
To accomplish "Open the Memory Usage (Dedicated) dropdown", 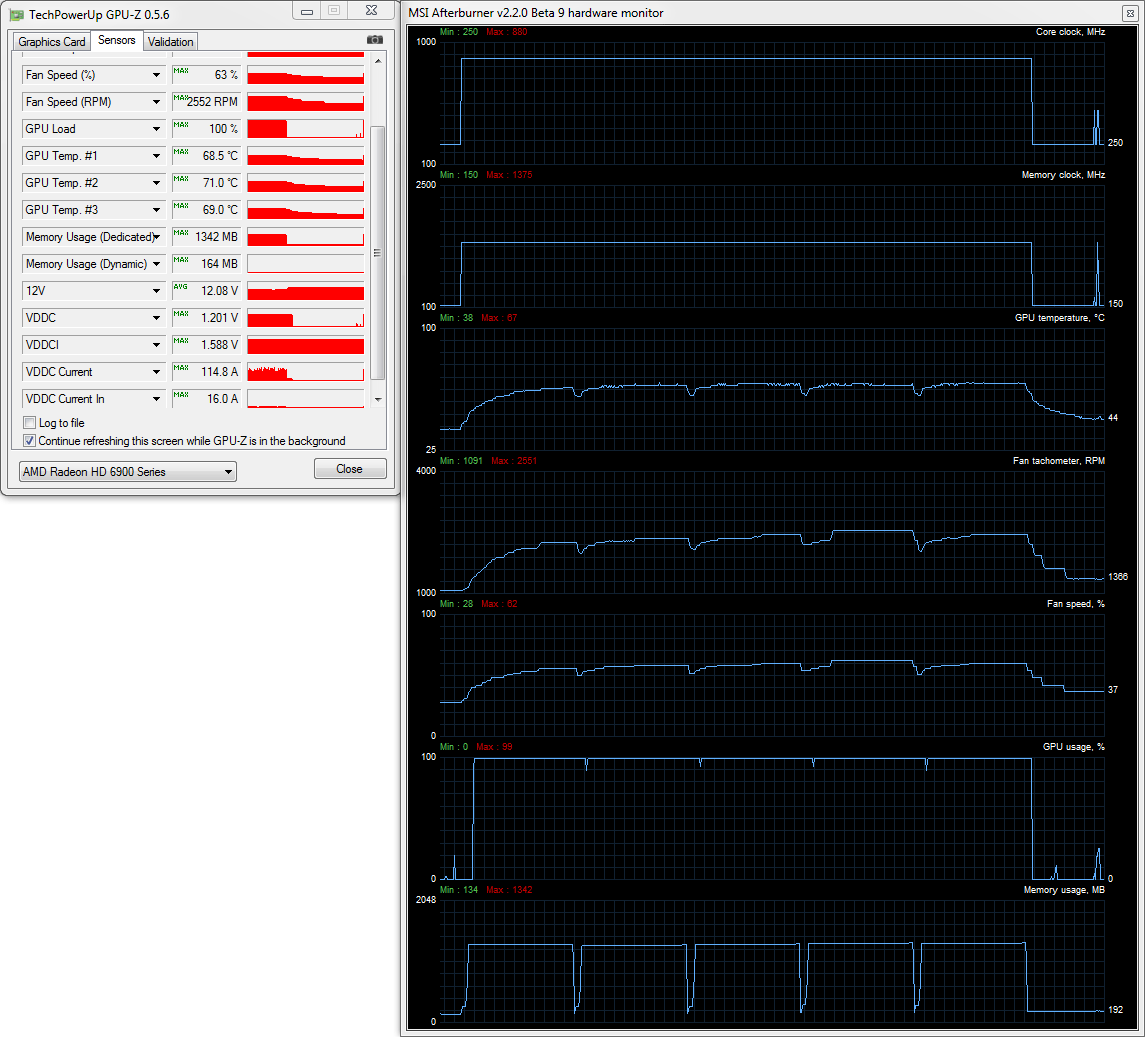I will coord(156,237).
